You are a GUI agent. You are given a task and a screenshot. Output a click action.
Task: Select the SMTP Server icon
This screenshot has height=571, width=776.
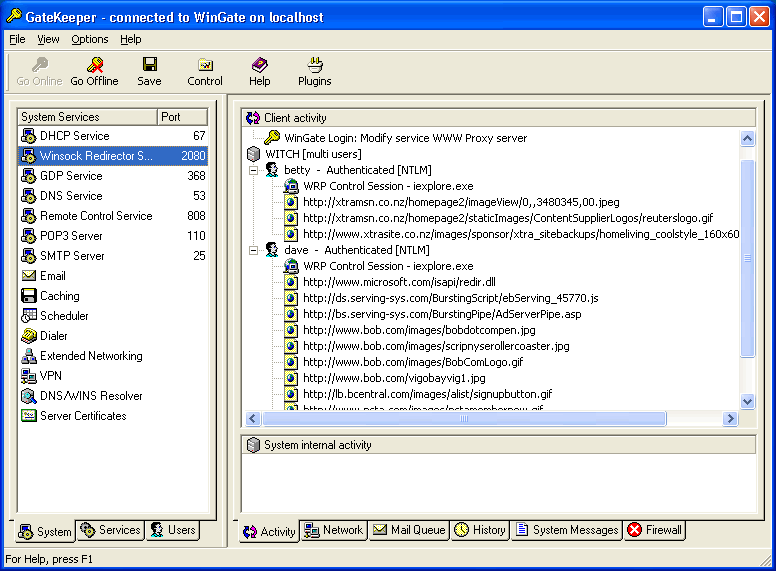click(29, 256)
